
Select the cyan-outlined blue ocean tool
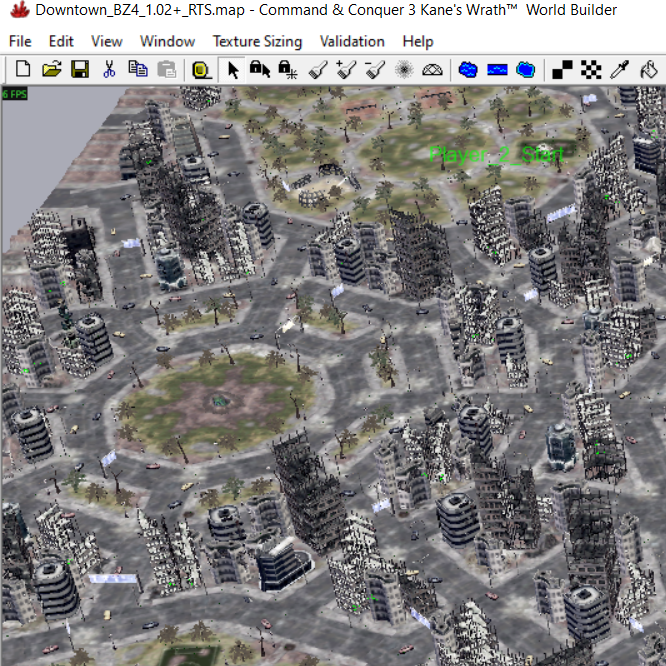[x=525, y=69]
